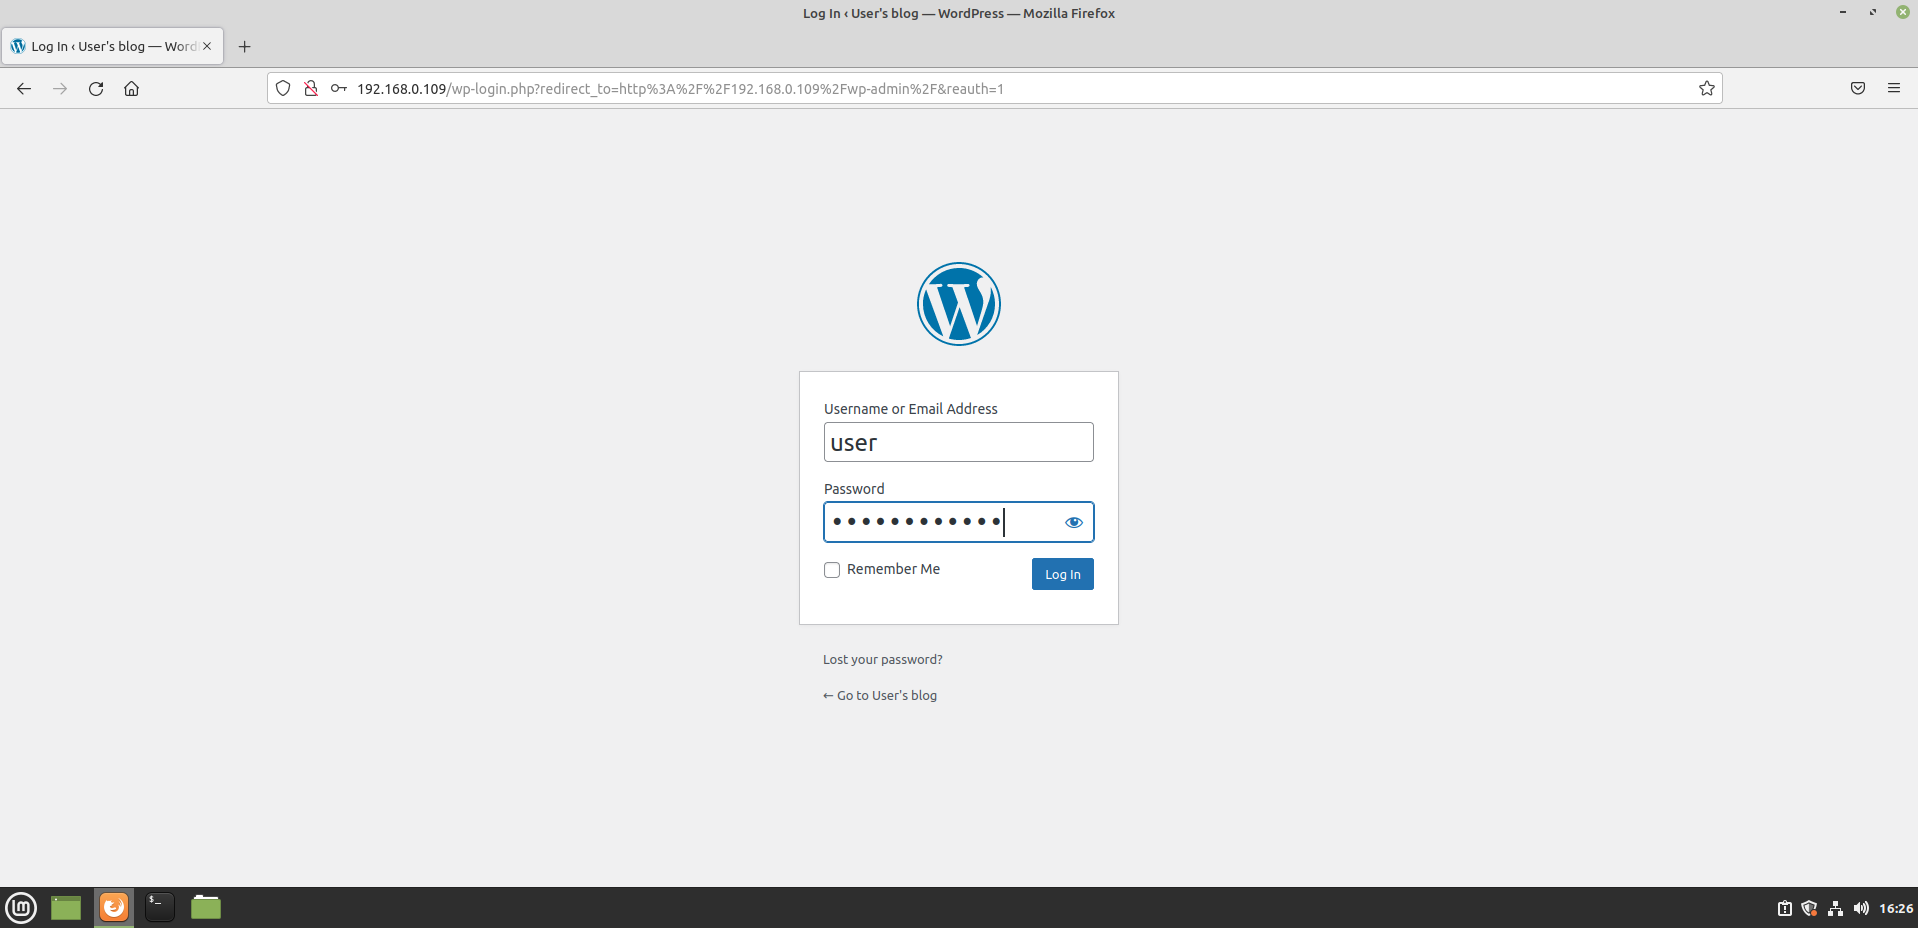Go to the Firefox home page
The height and width of the screenshot is (928, 1918).
pos(131,89)
